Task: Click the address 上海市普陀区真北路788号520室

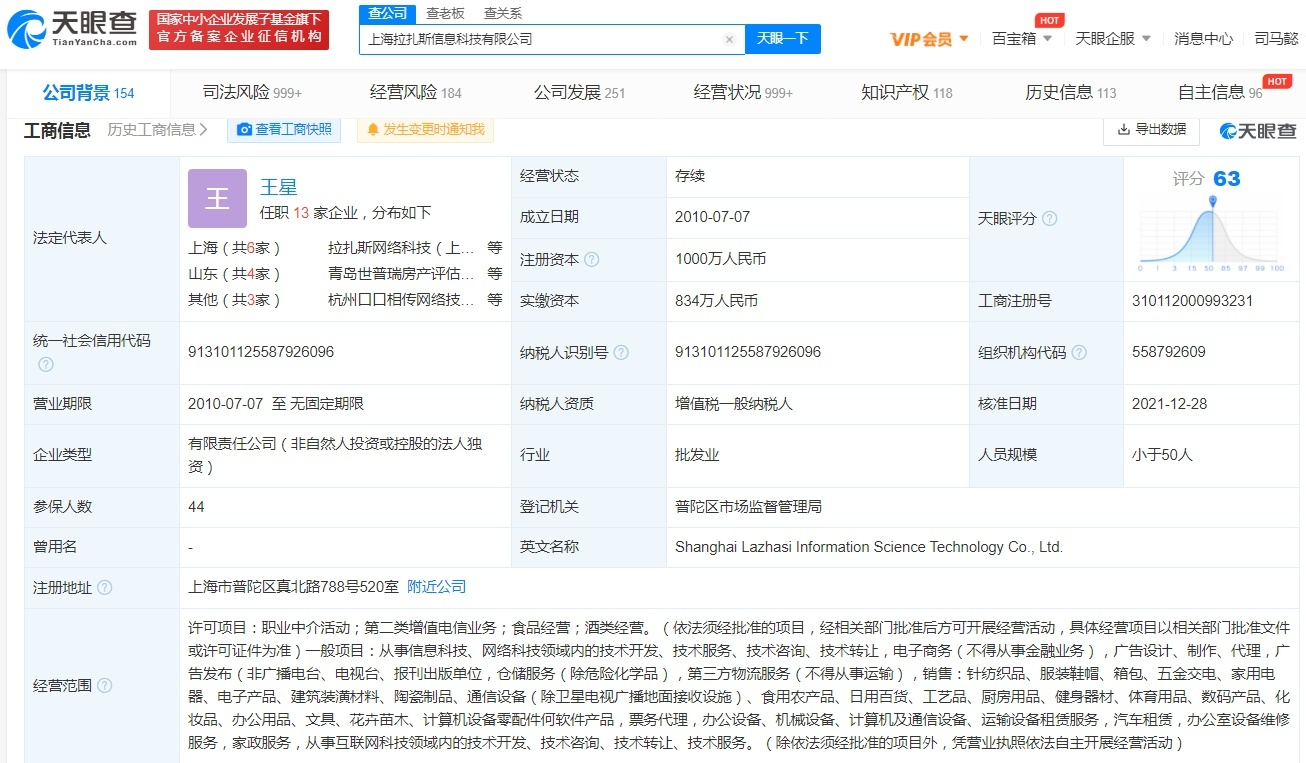Action: pos(293,586)
